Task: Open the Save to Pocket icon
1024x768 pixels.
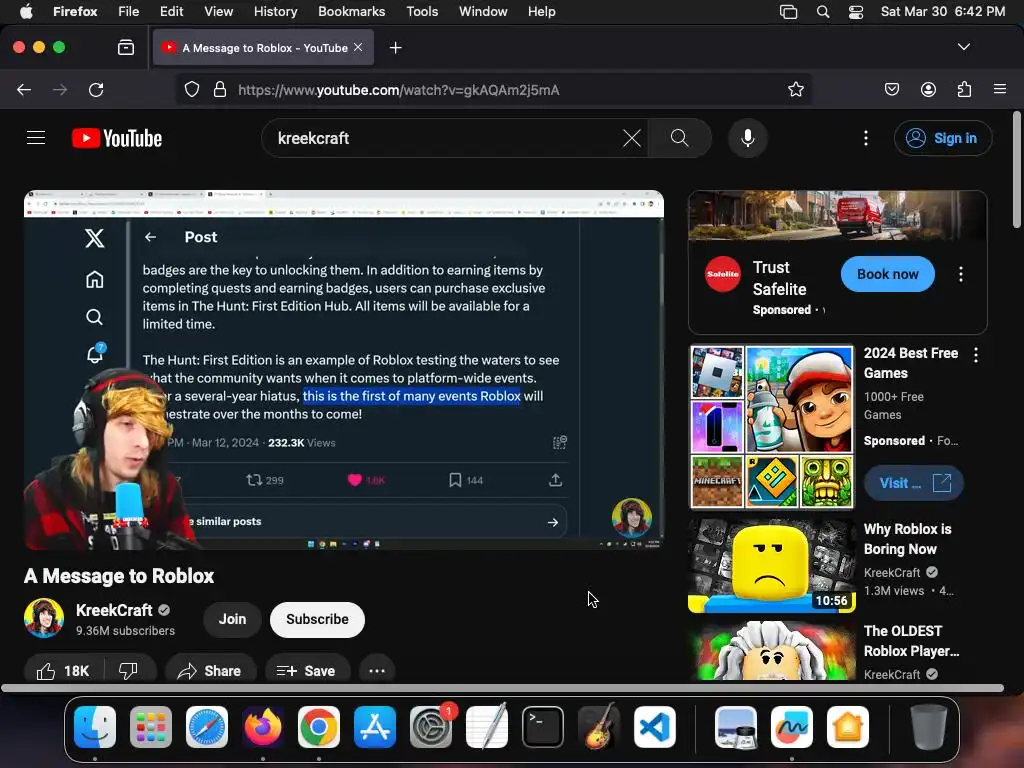Action: 892,89
